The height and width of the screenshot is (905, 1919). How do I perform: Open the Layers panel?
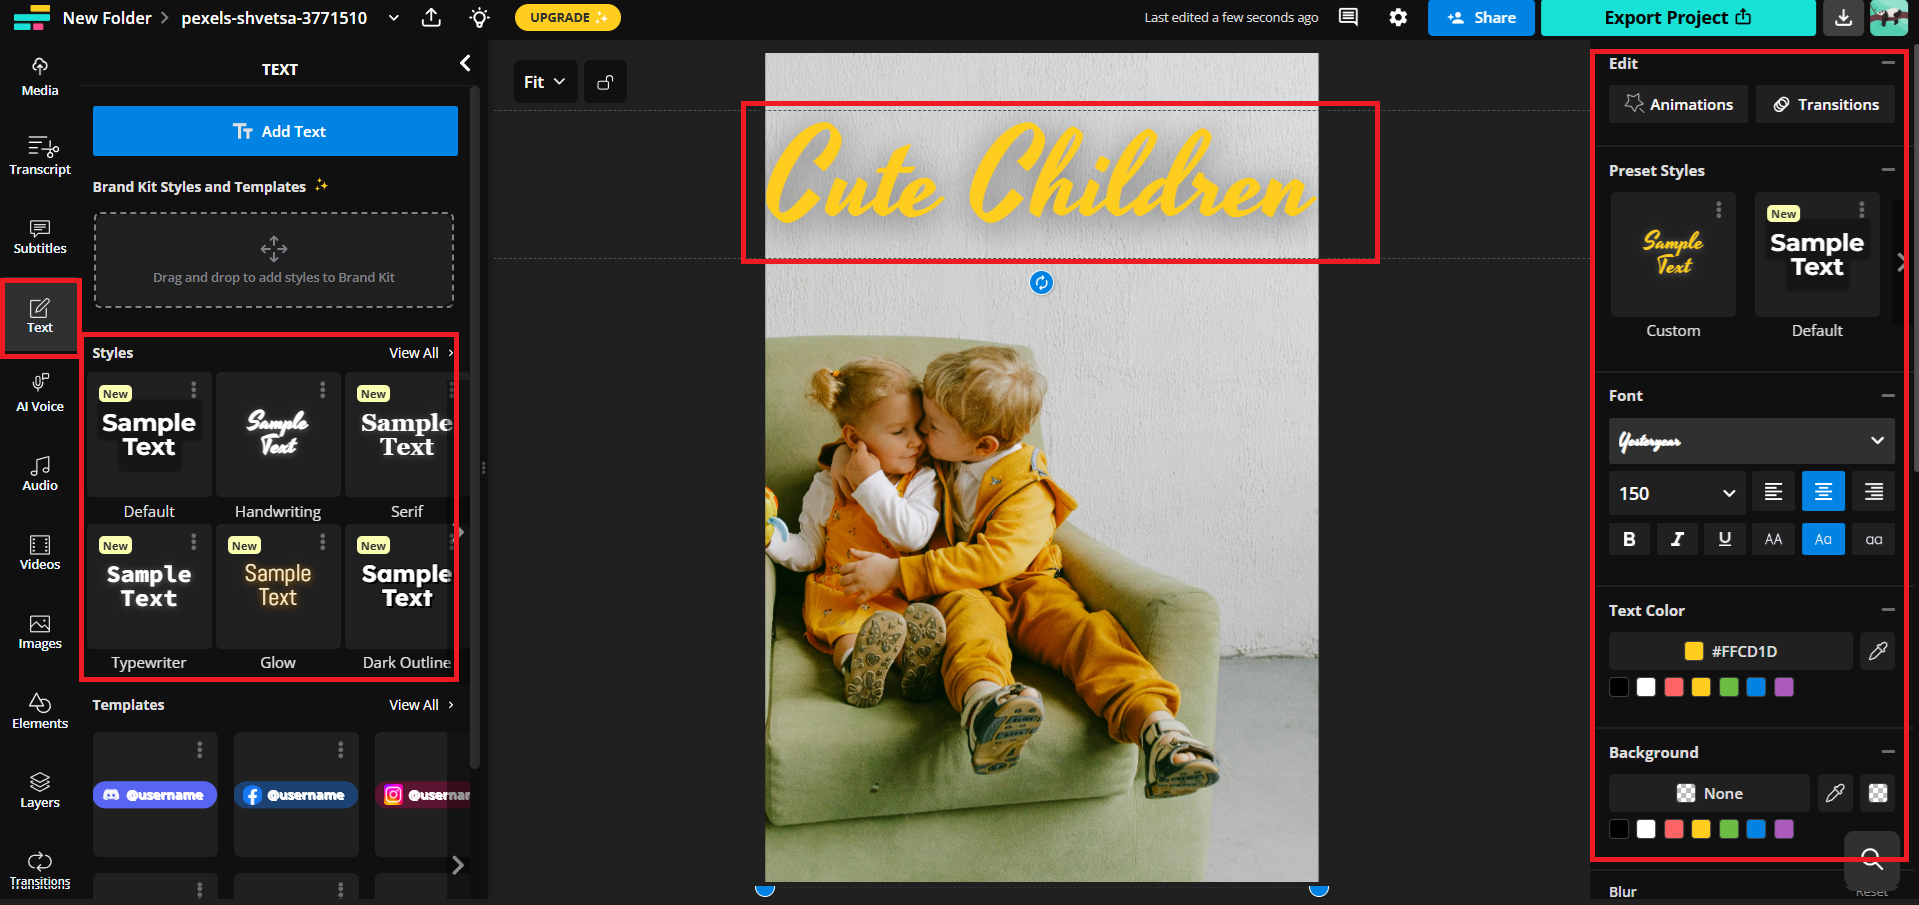(x=39, y=789)
